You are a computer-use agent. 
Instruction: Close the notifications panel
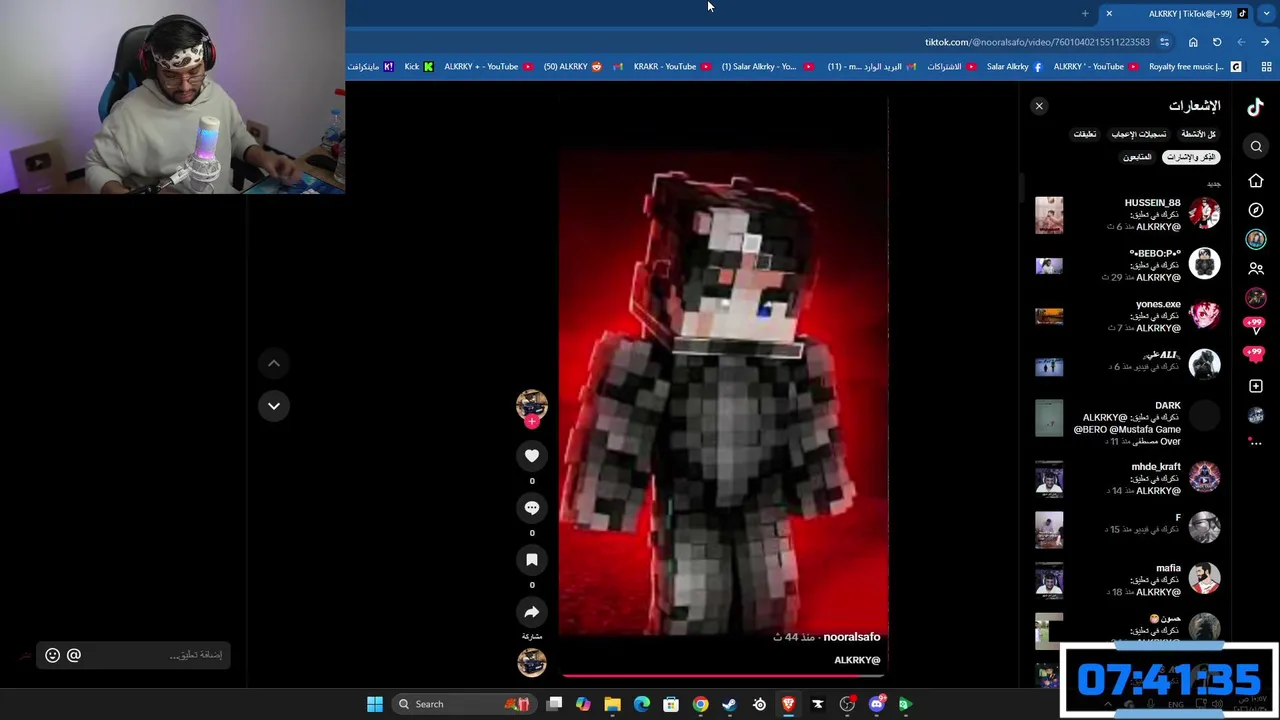[x=1039, y=106]
